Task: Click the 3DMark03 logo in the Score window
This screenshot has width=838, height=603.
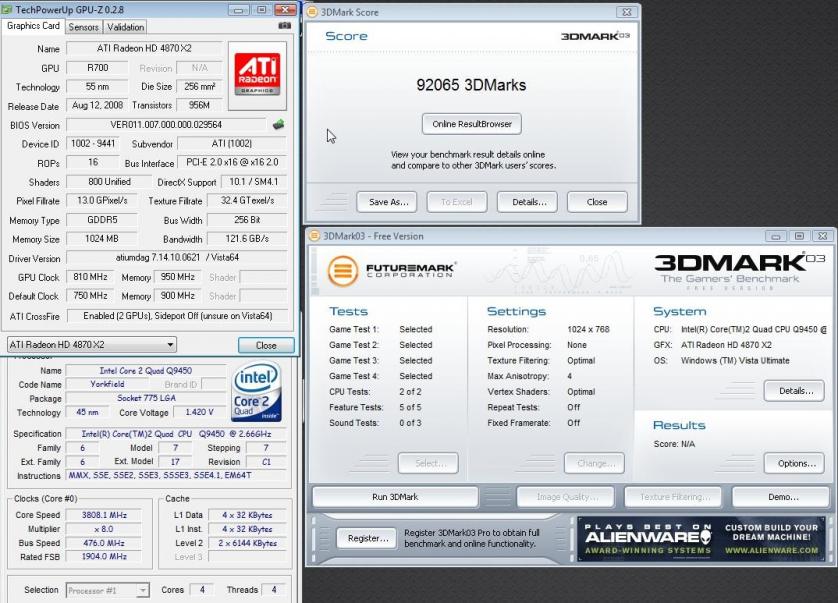Action: click(x=595, y=36)
